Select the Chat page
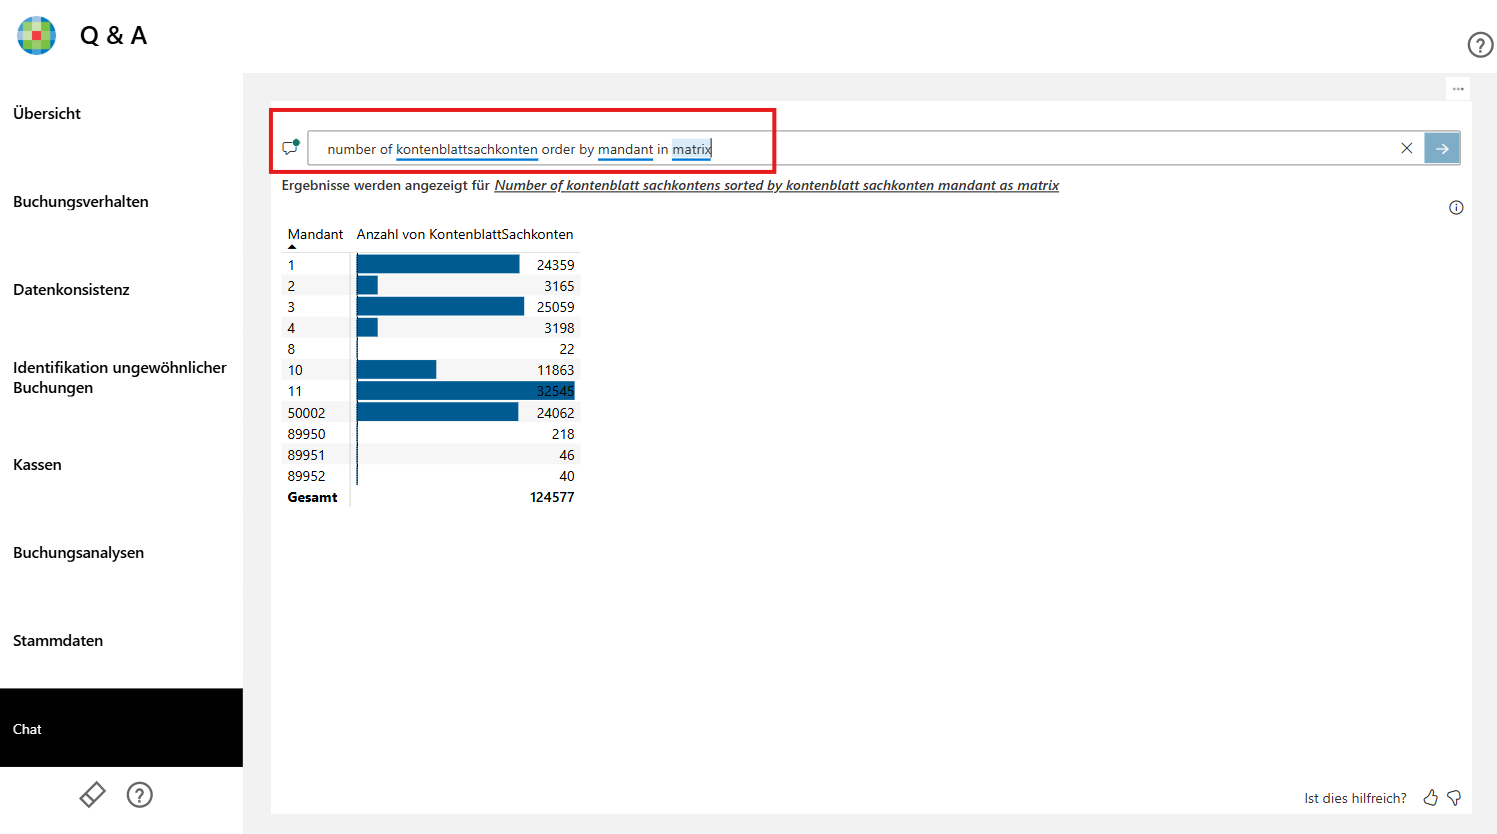 [121, 728]
